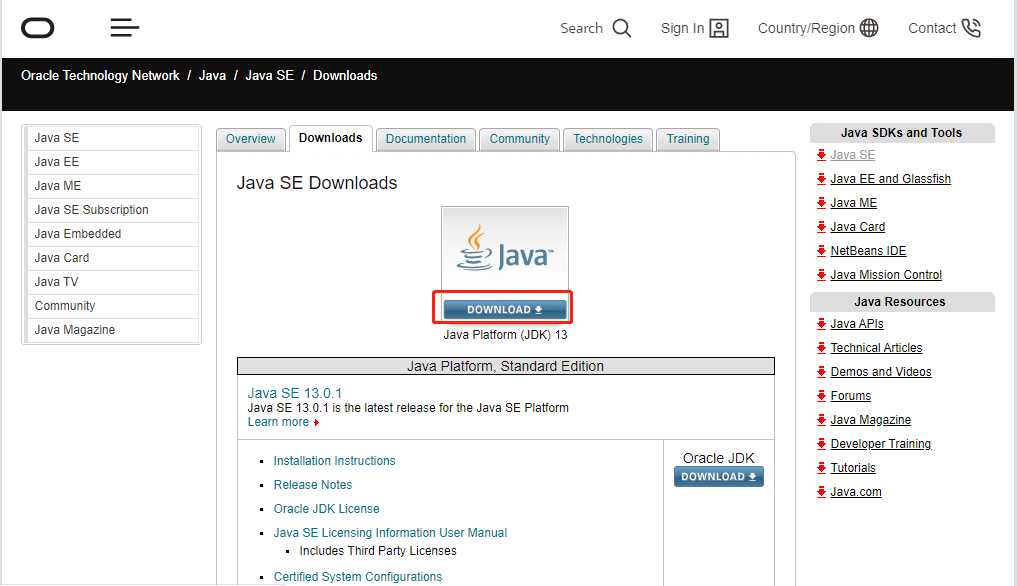Select Java ME in left sidebar
Screen dimensions: 1017x586
[113, 186]
